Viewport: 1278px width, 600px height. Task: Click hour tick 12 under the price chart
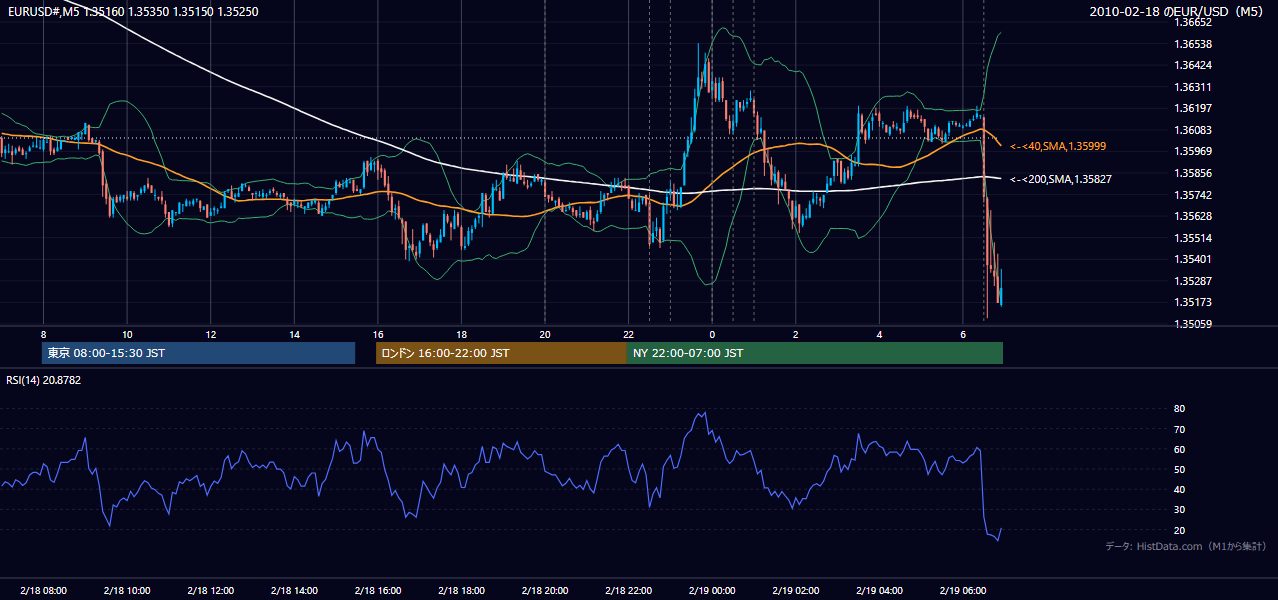[x=210, y=334]
